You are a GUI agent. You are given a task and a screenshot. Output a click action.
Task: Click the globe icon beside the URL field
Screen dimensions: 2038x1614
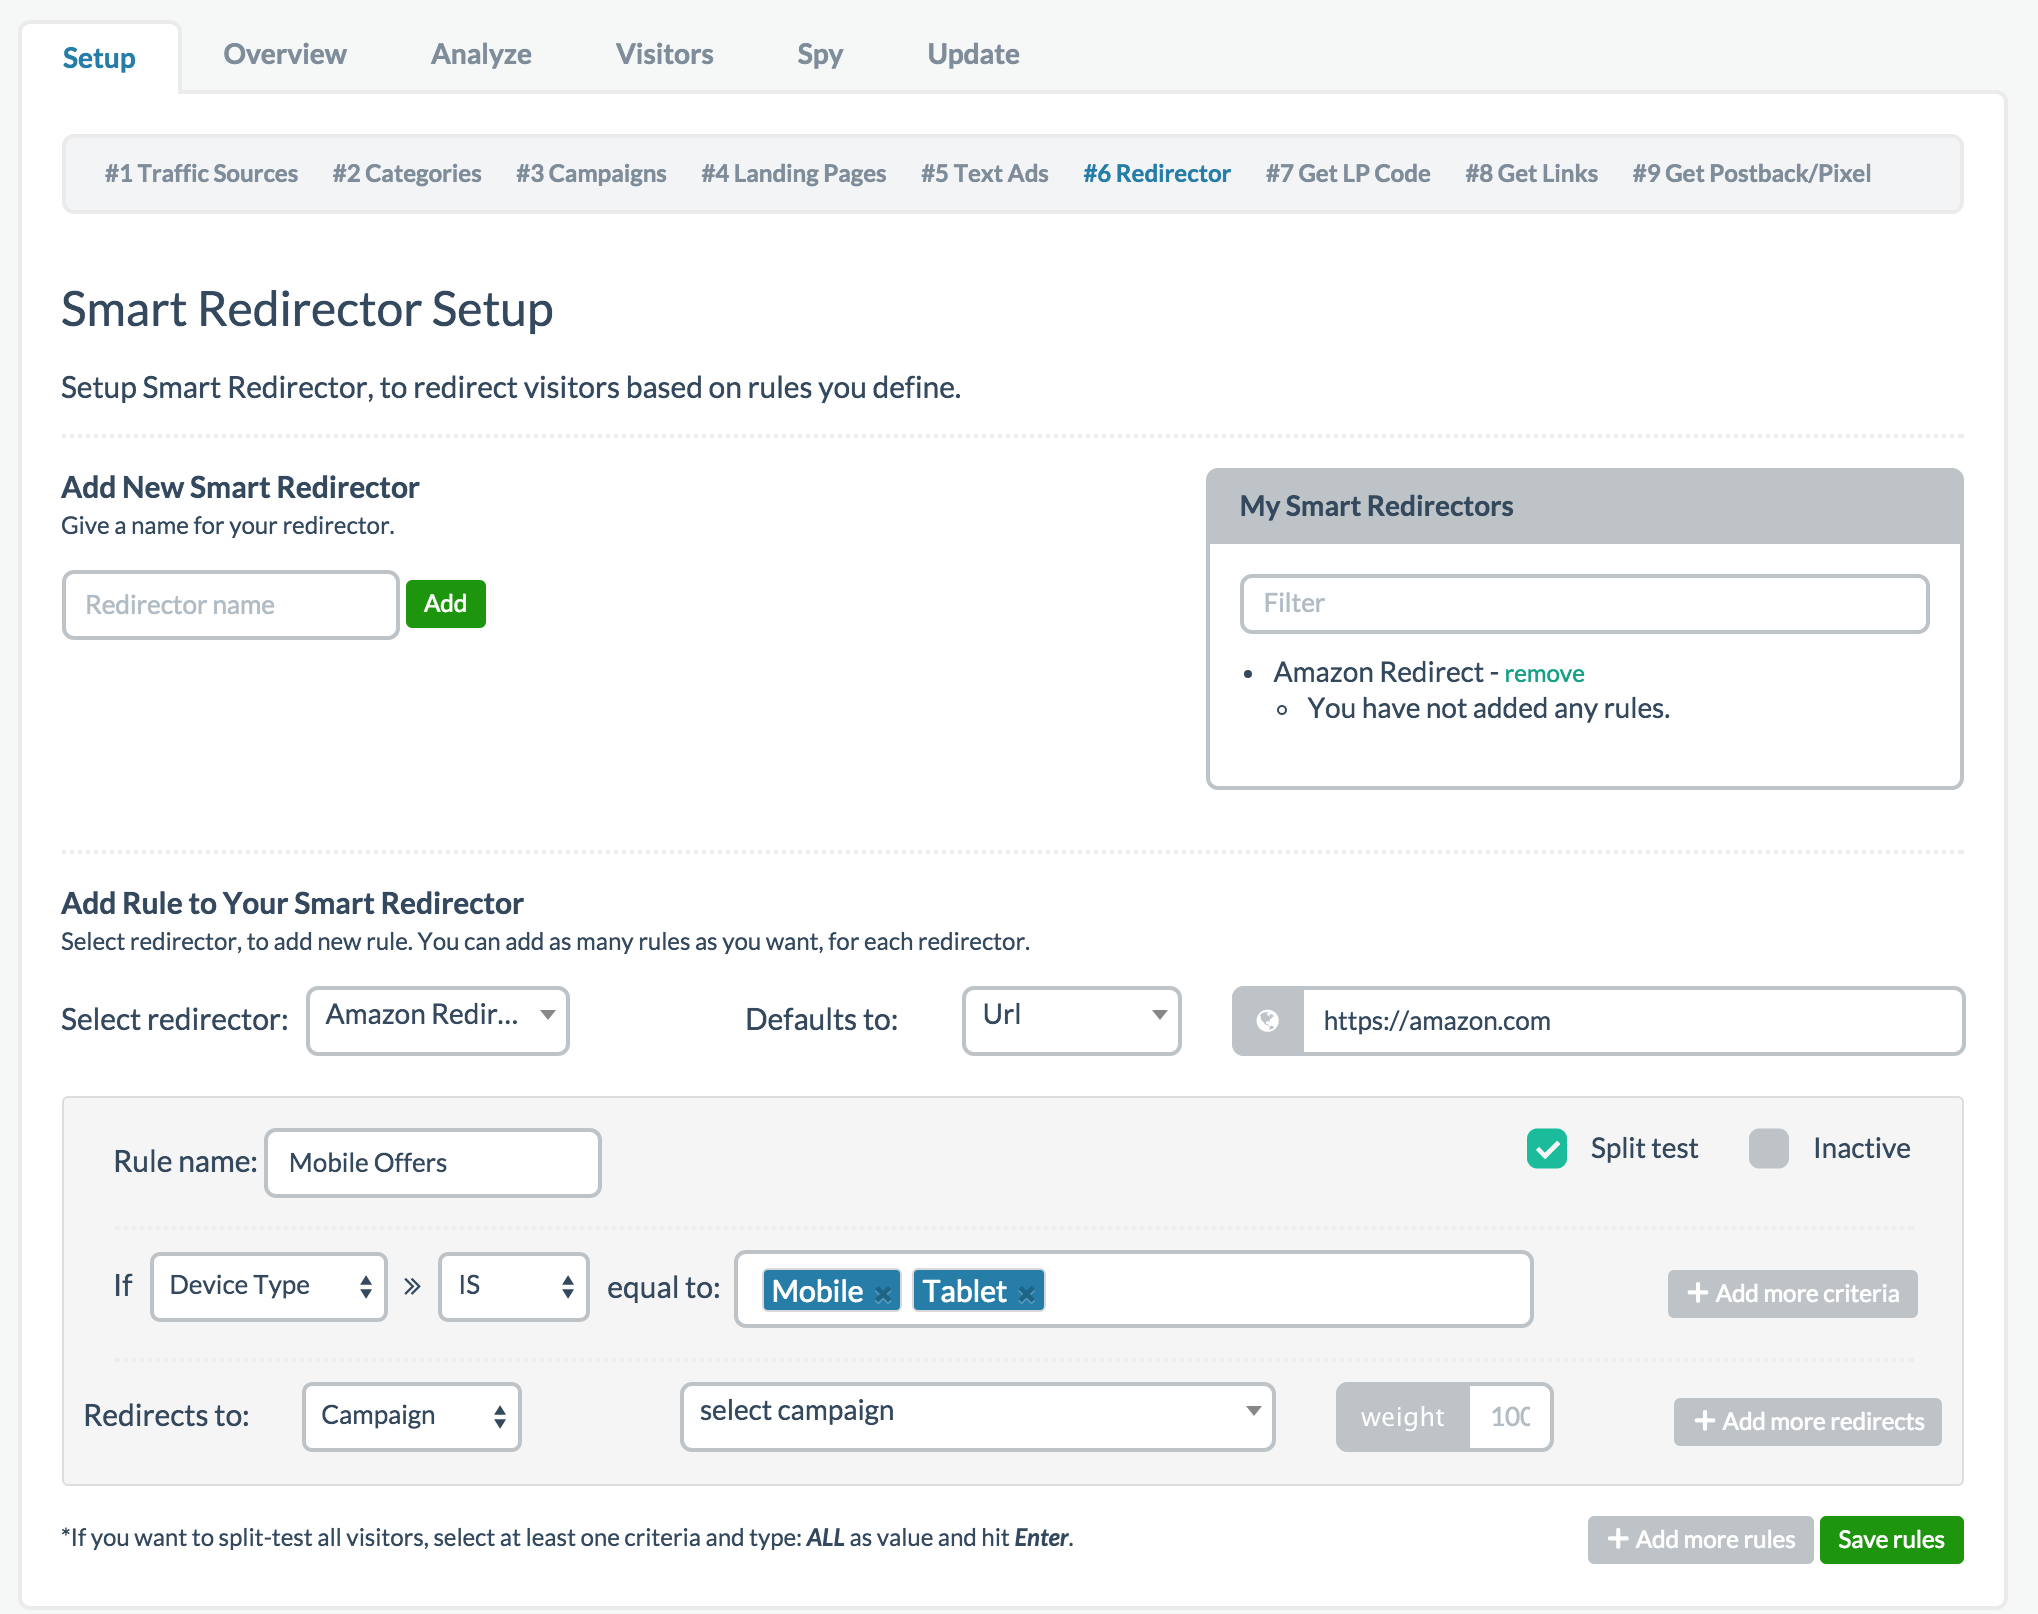point(1267,1021)
